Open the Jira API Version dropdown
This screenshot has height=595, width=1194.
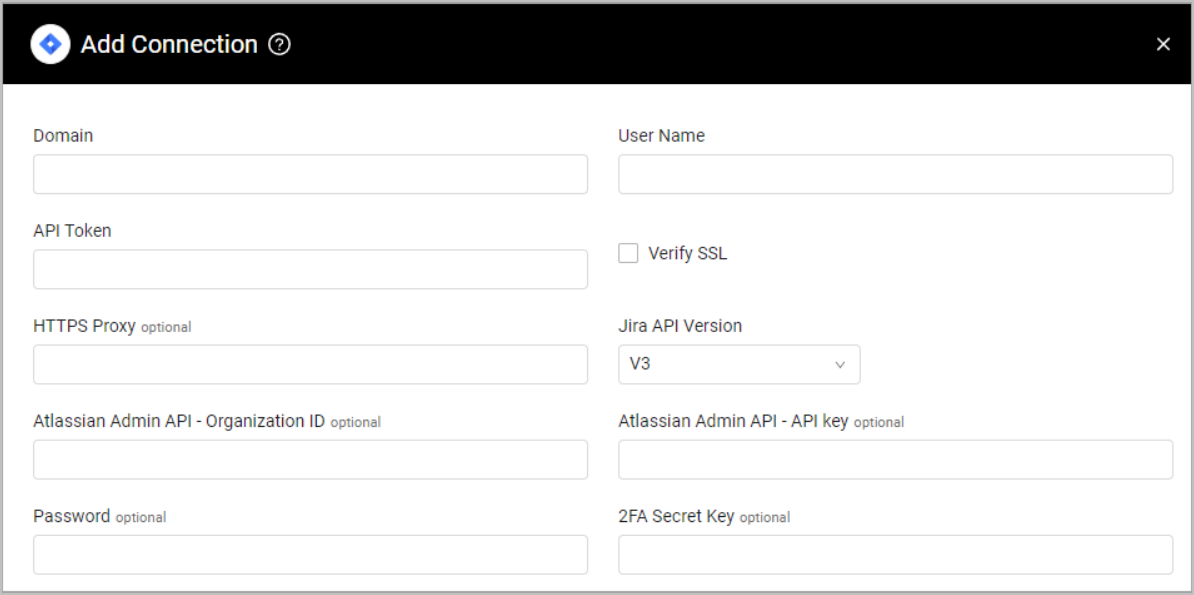(739, 364)
